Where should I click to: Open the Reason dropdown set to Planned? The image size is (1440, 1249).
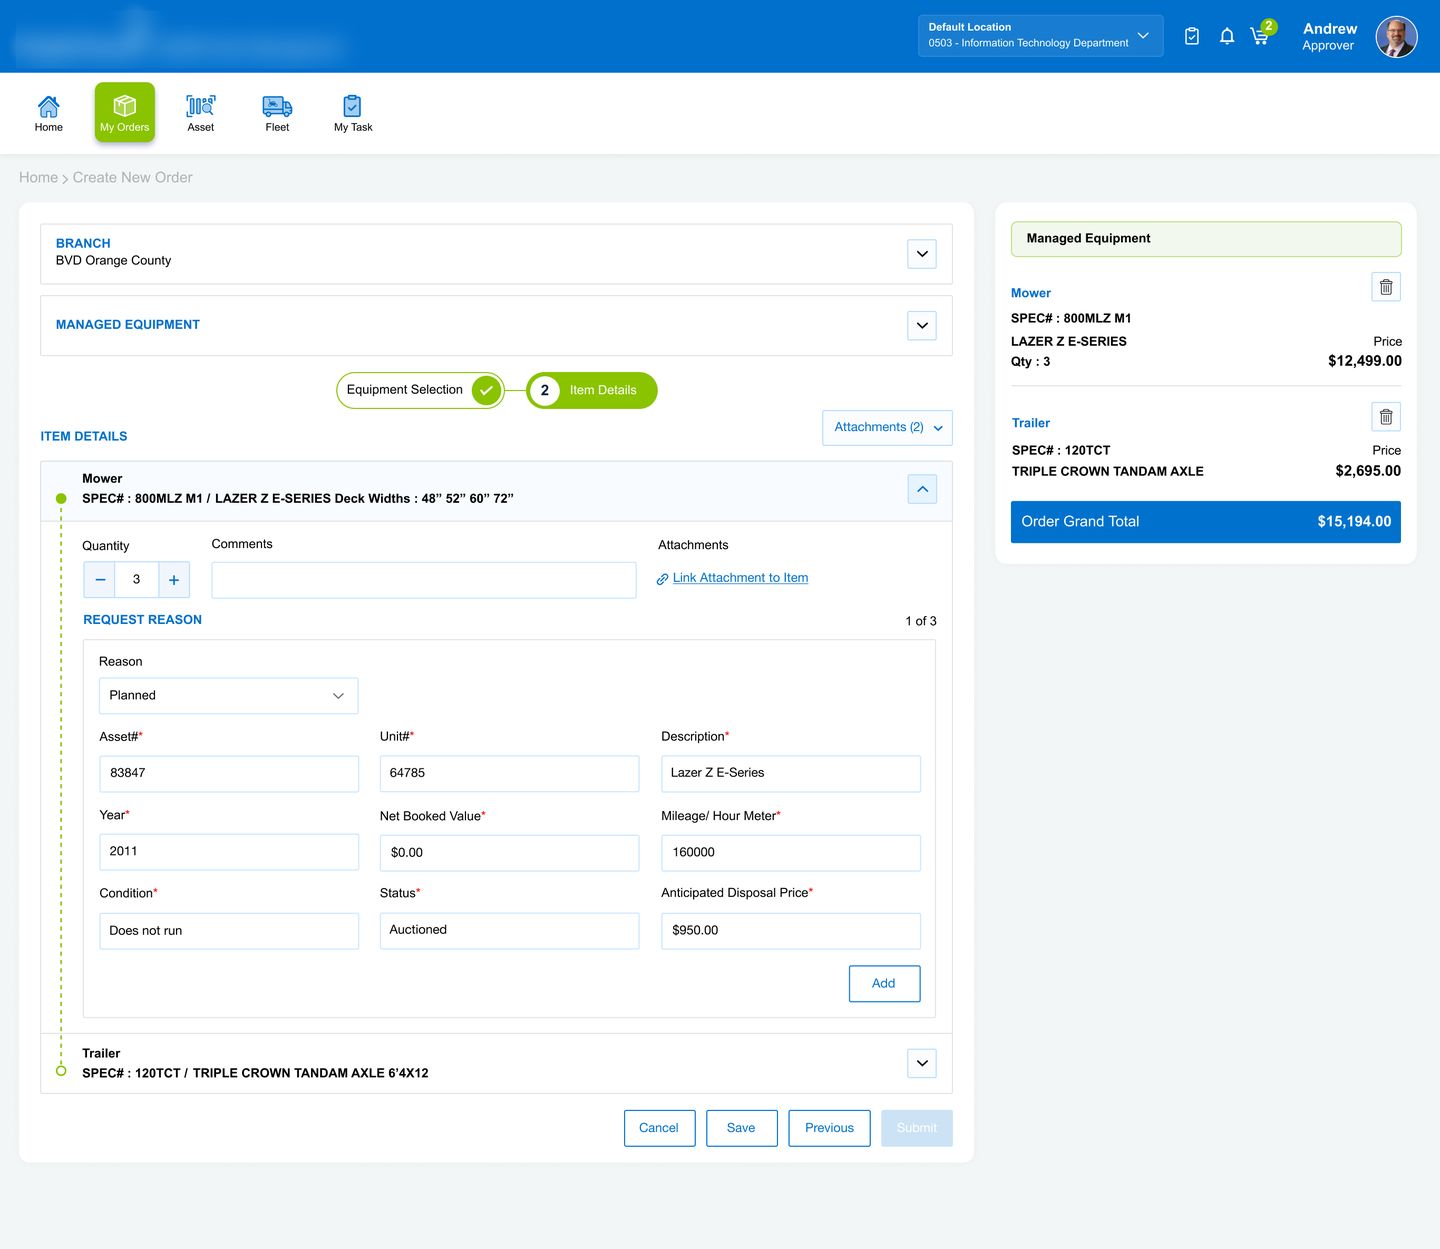click(228, 696)
